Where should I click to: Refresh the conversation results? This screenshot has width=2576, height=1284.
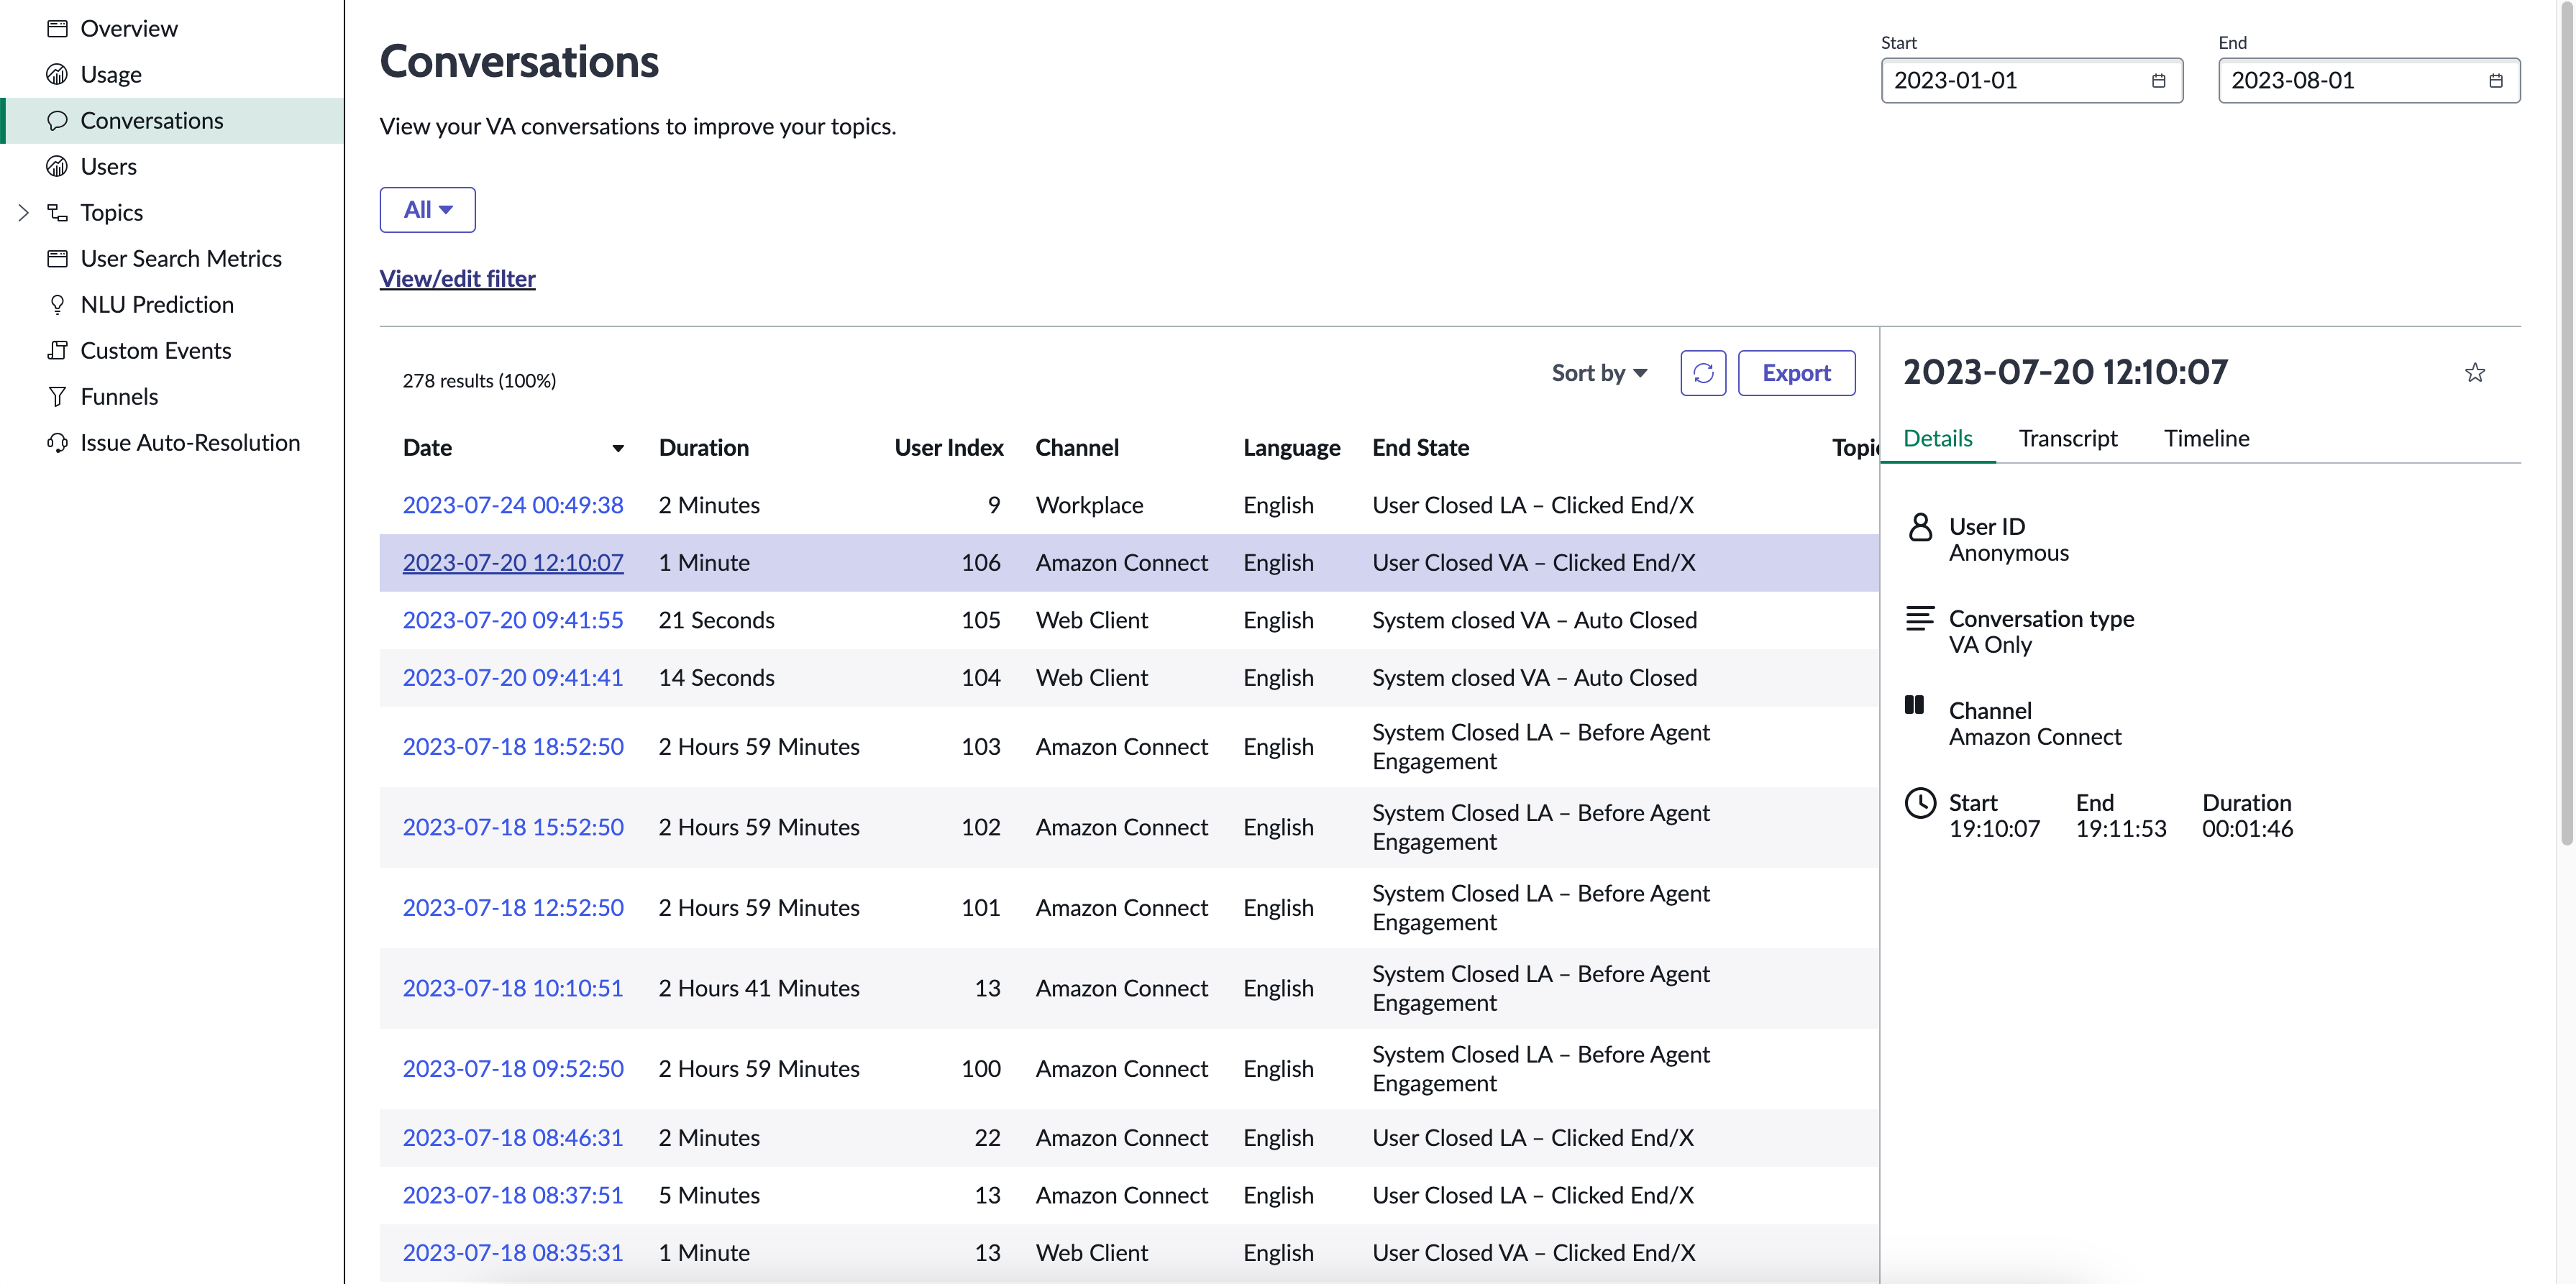(x=1703, y=373)
